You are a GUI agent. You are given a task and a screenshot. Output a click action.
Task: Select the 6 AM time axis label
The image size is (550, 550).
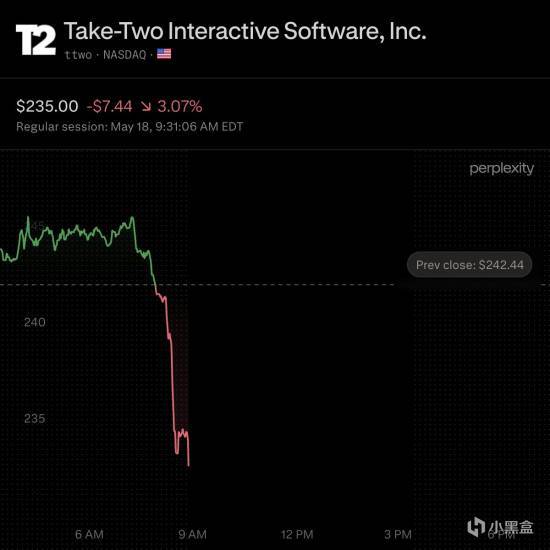click(89, 535)
